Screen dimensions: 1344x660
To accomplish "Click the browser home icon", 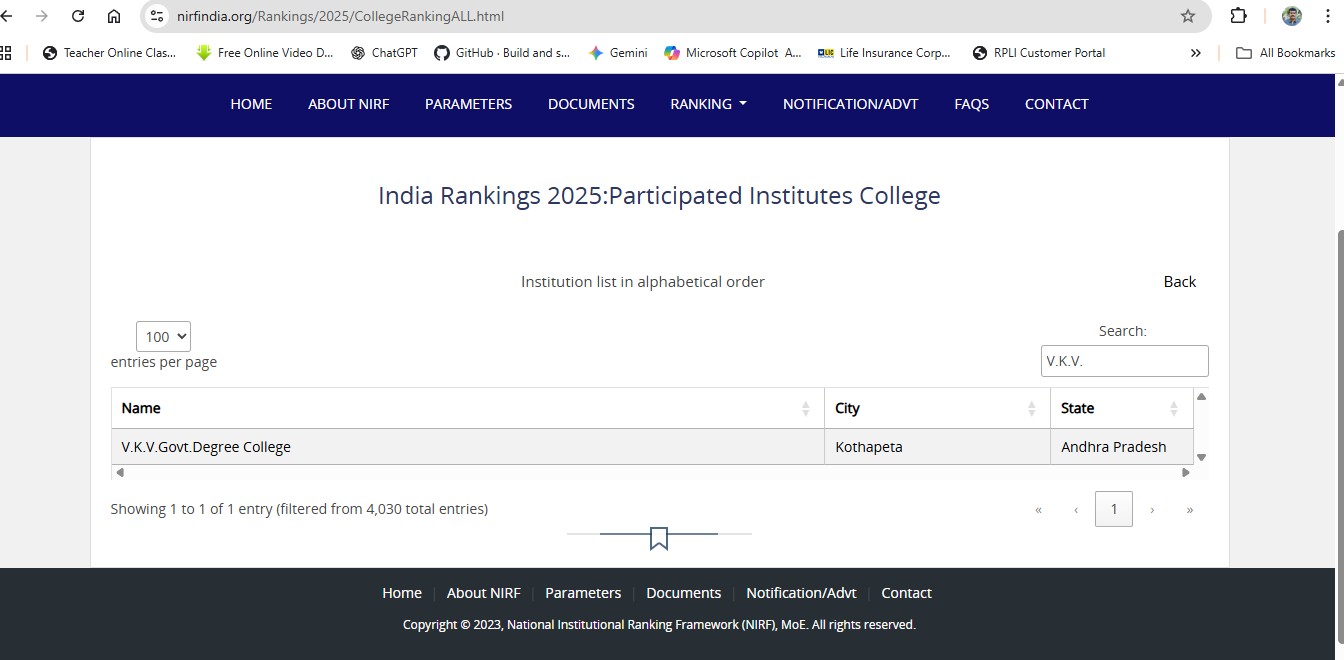I will (x=114, y=16).
